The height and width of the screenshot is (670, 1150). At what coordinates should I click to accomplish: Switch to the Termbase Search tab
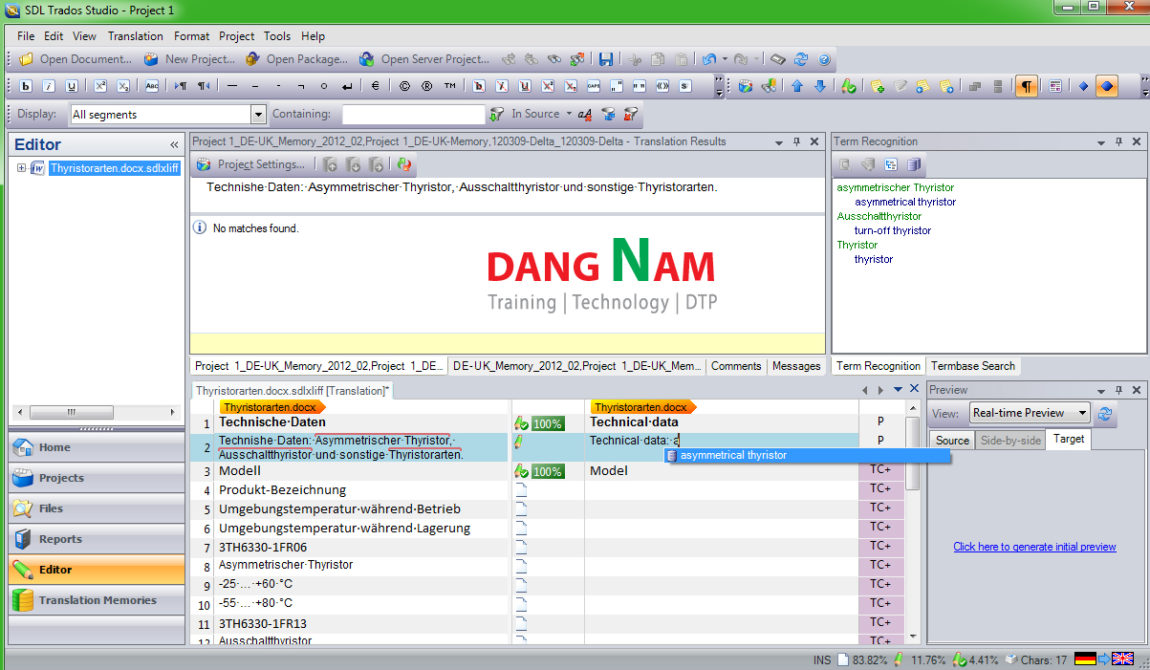point(973,366)
